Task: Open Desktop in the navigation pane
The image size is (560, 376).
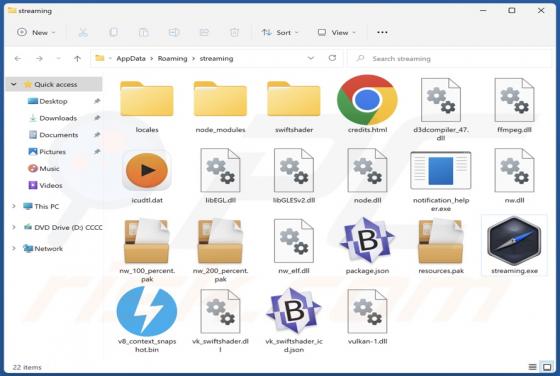Action: coord(53,101)
